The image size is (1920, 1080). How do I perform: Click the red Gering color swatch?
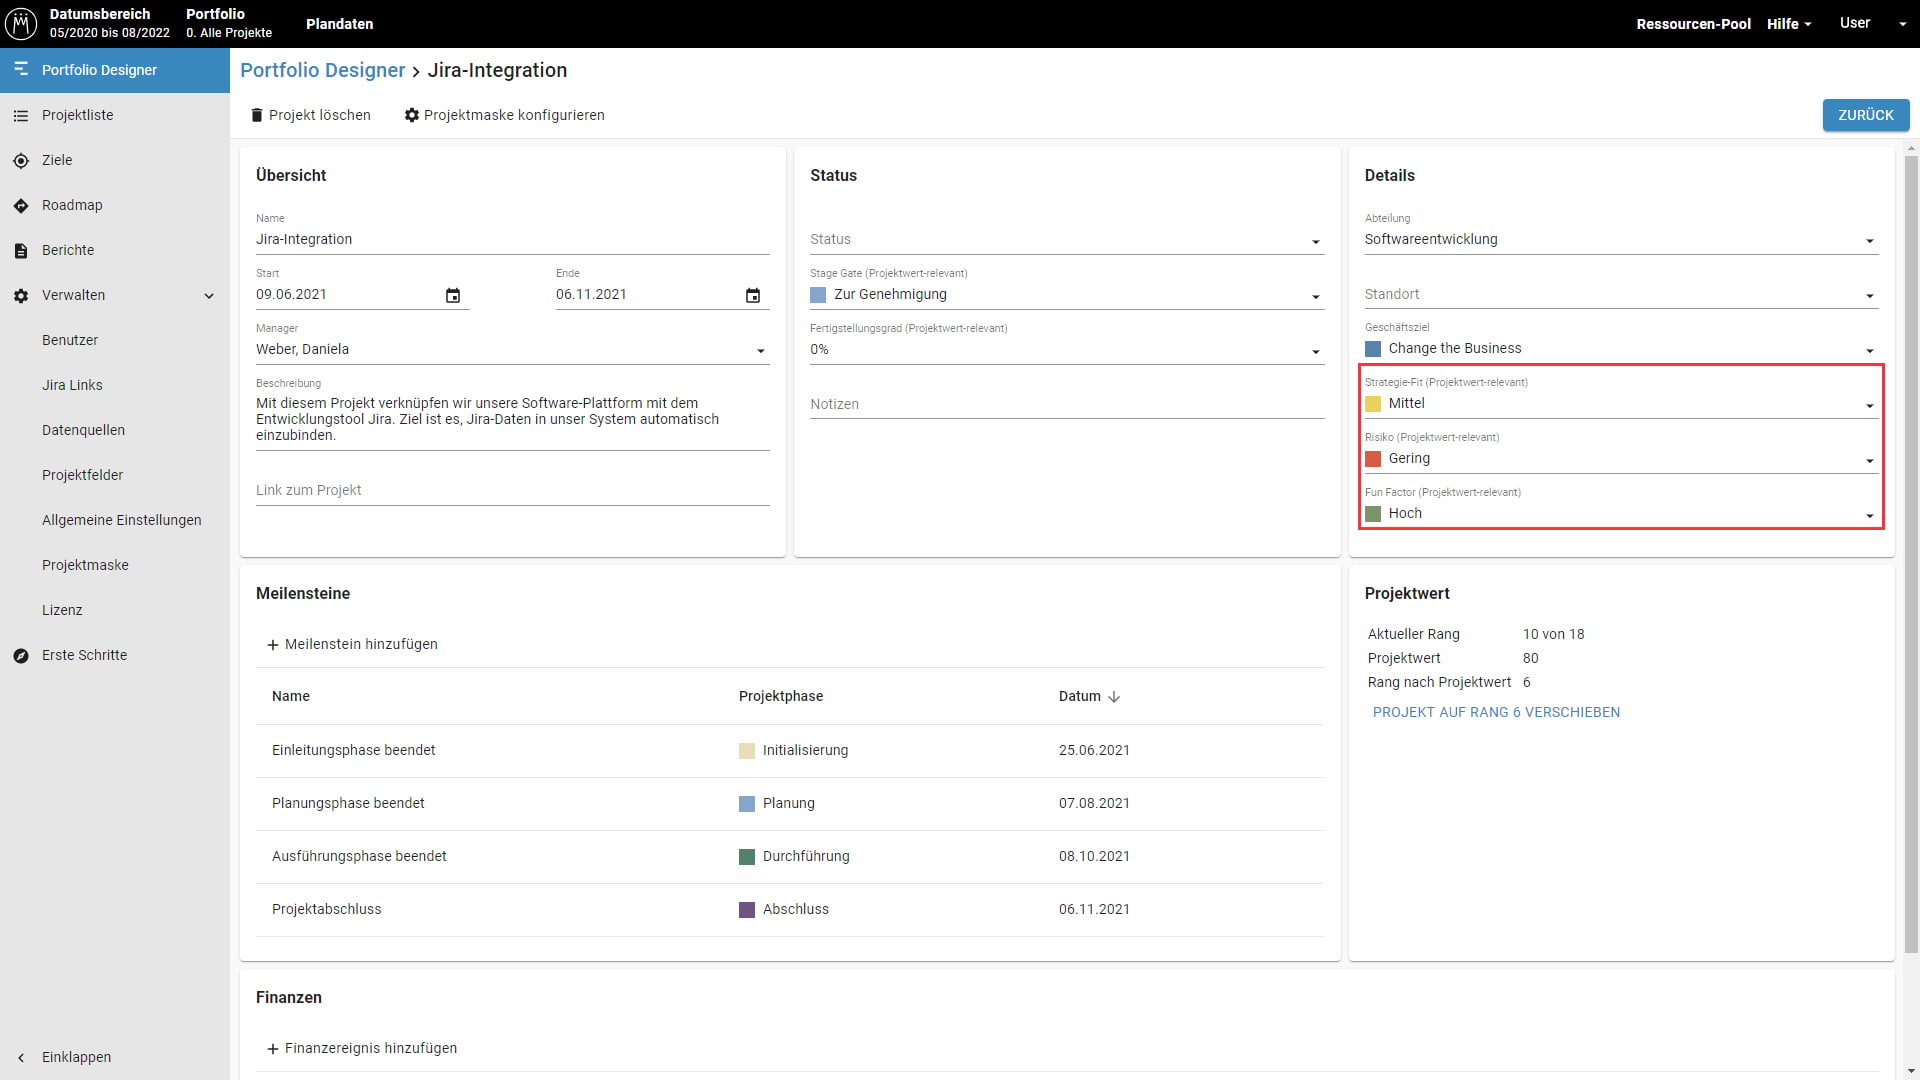[x=1373, y=459]
